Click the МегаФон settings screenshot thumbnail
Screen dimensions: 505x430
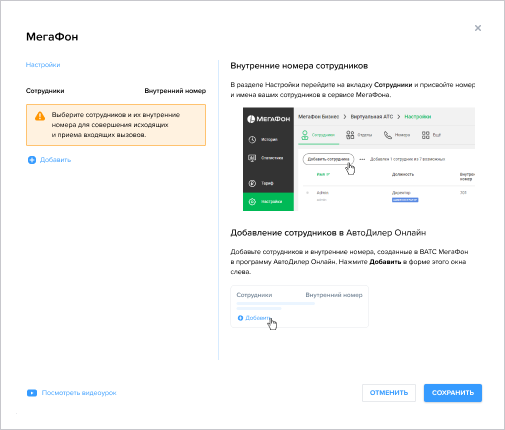click(x=359, y=159)
